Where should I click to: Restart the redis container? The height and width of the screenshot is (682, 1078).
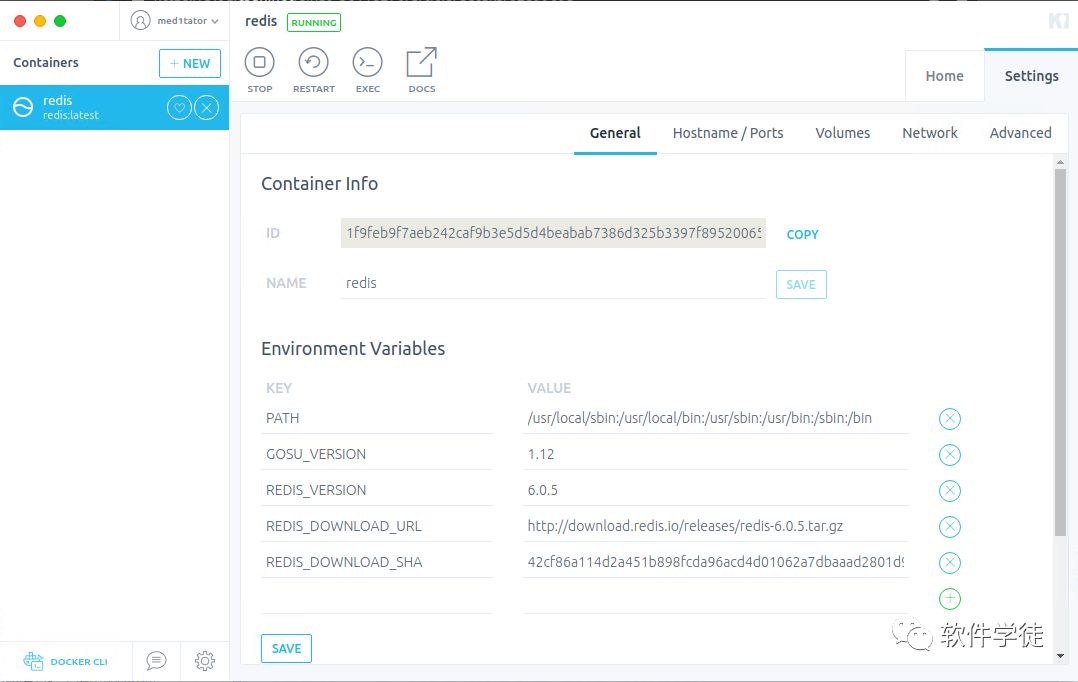coord(314,63)
